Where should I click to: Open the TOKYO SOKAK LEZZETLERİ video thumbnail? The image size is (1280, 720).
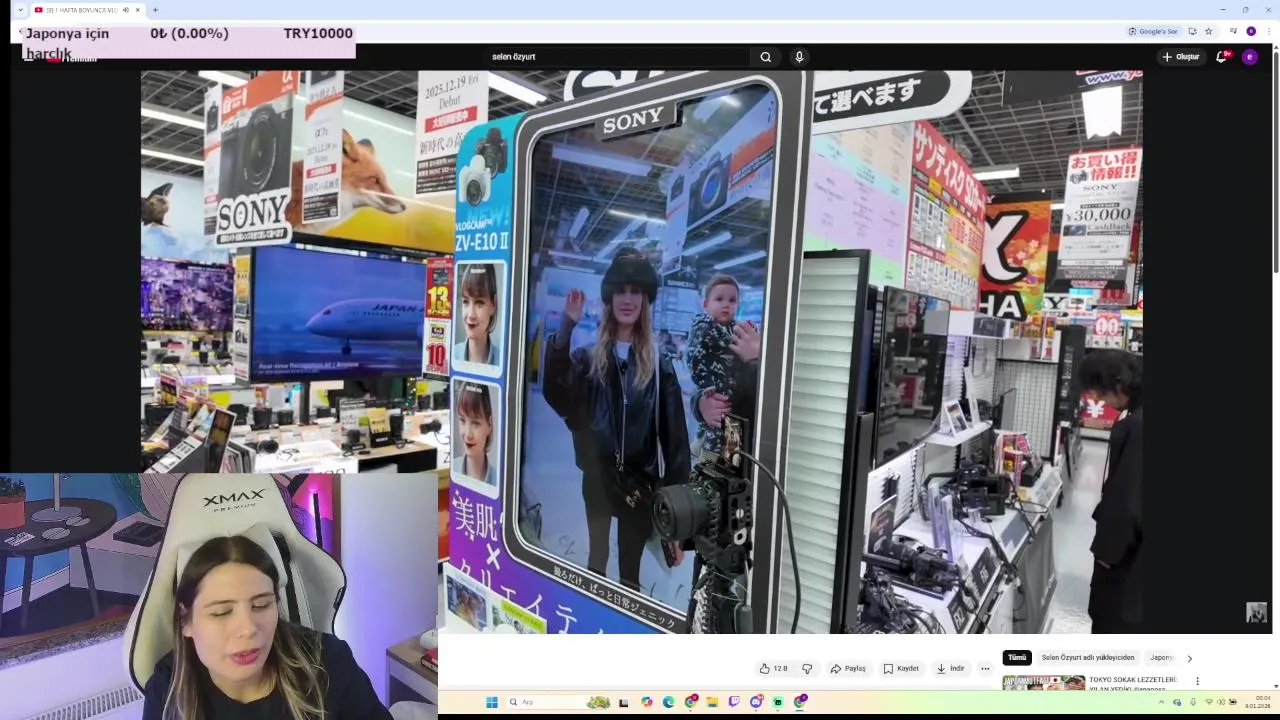point(1043,683)
